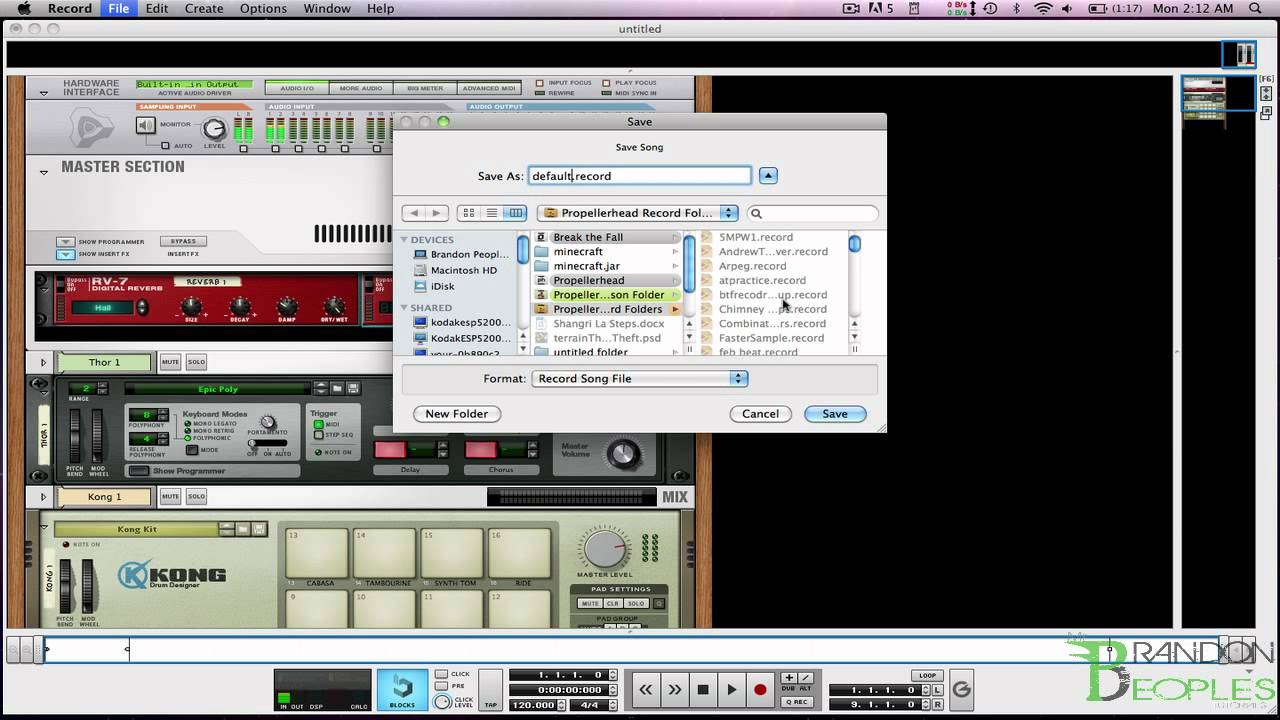Open the Window menu
1280x720 pixels.
click(x=327, y=9)
